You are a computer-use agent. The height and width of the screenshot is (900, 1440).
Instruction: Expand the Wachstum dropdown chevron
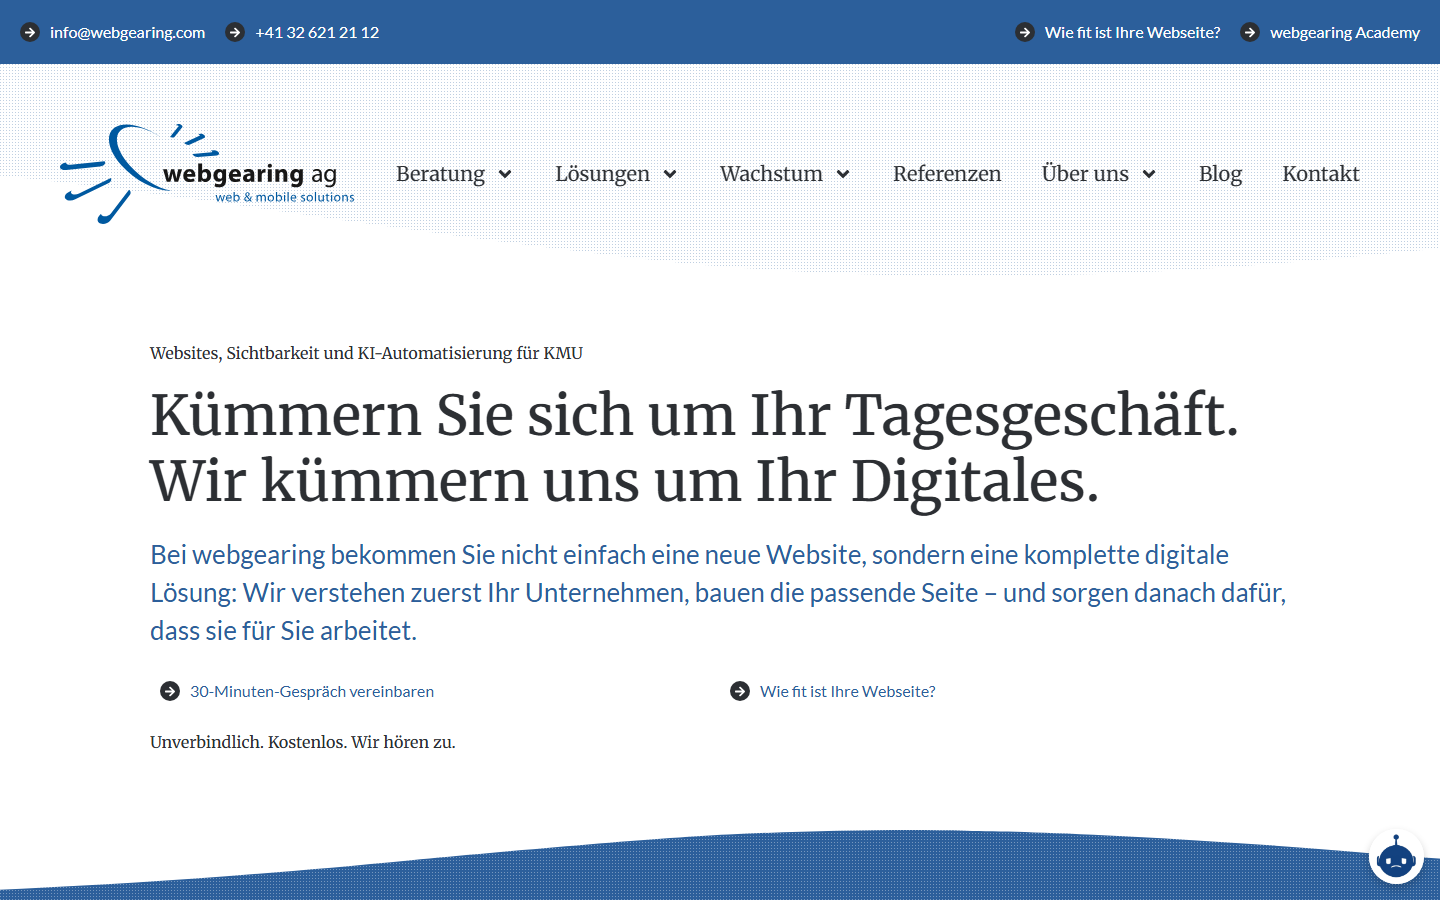(x=843, y=174)
